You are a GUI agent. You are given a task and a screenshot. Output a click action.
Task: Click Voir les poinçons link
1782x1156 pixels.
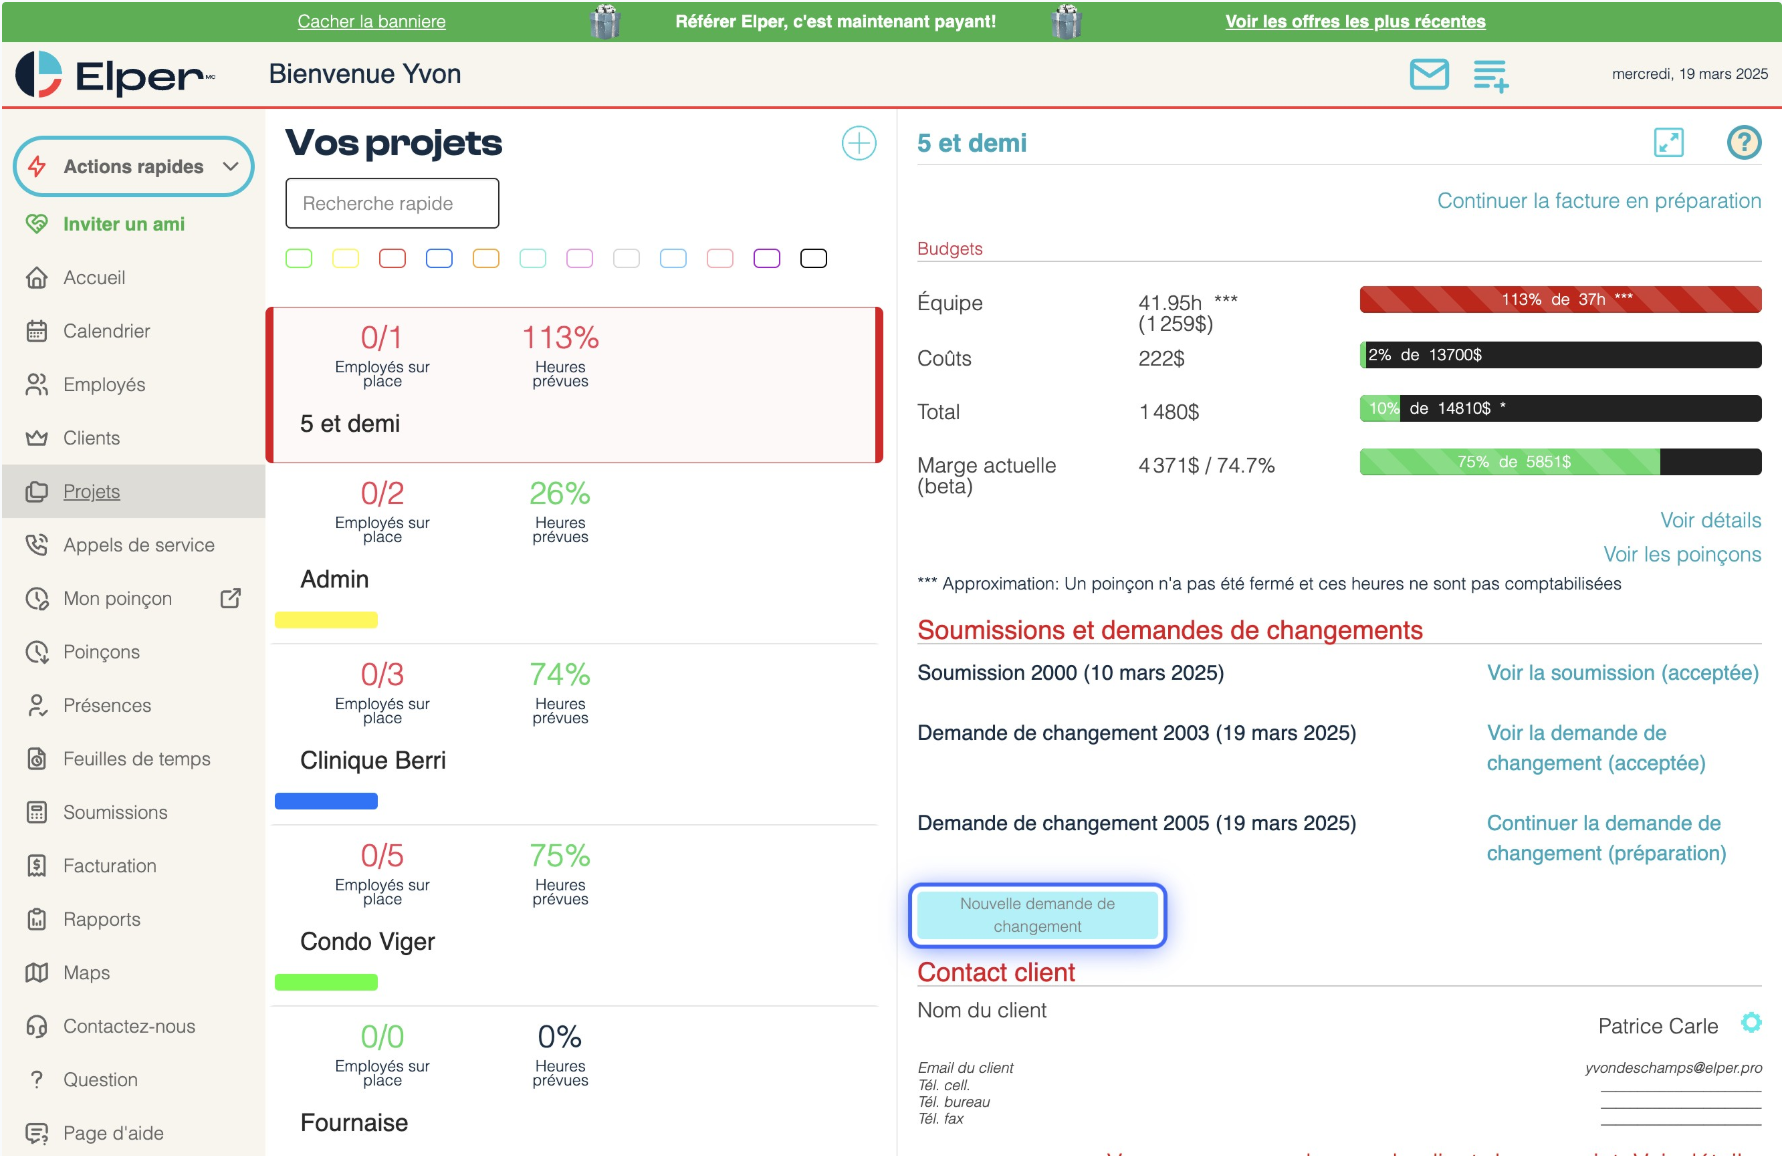1682,554
